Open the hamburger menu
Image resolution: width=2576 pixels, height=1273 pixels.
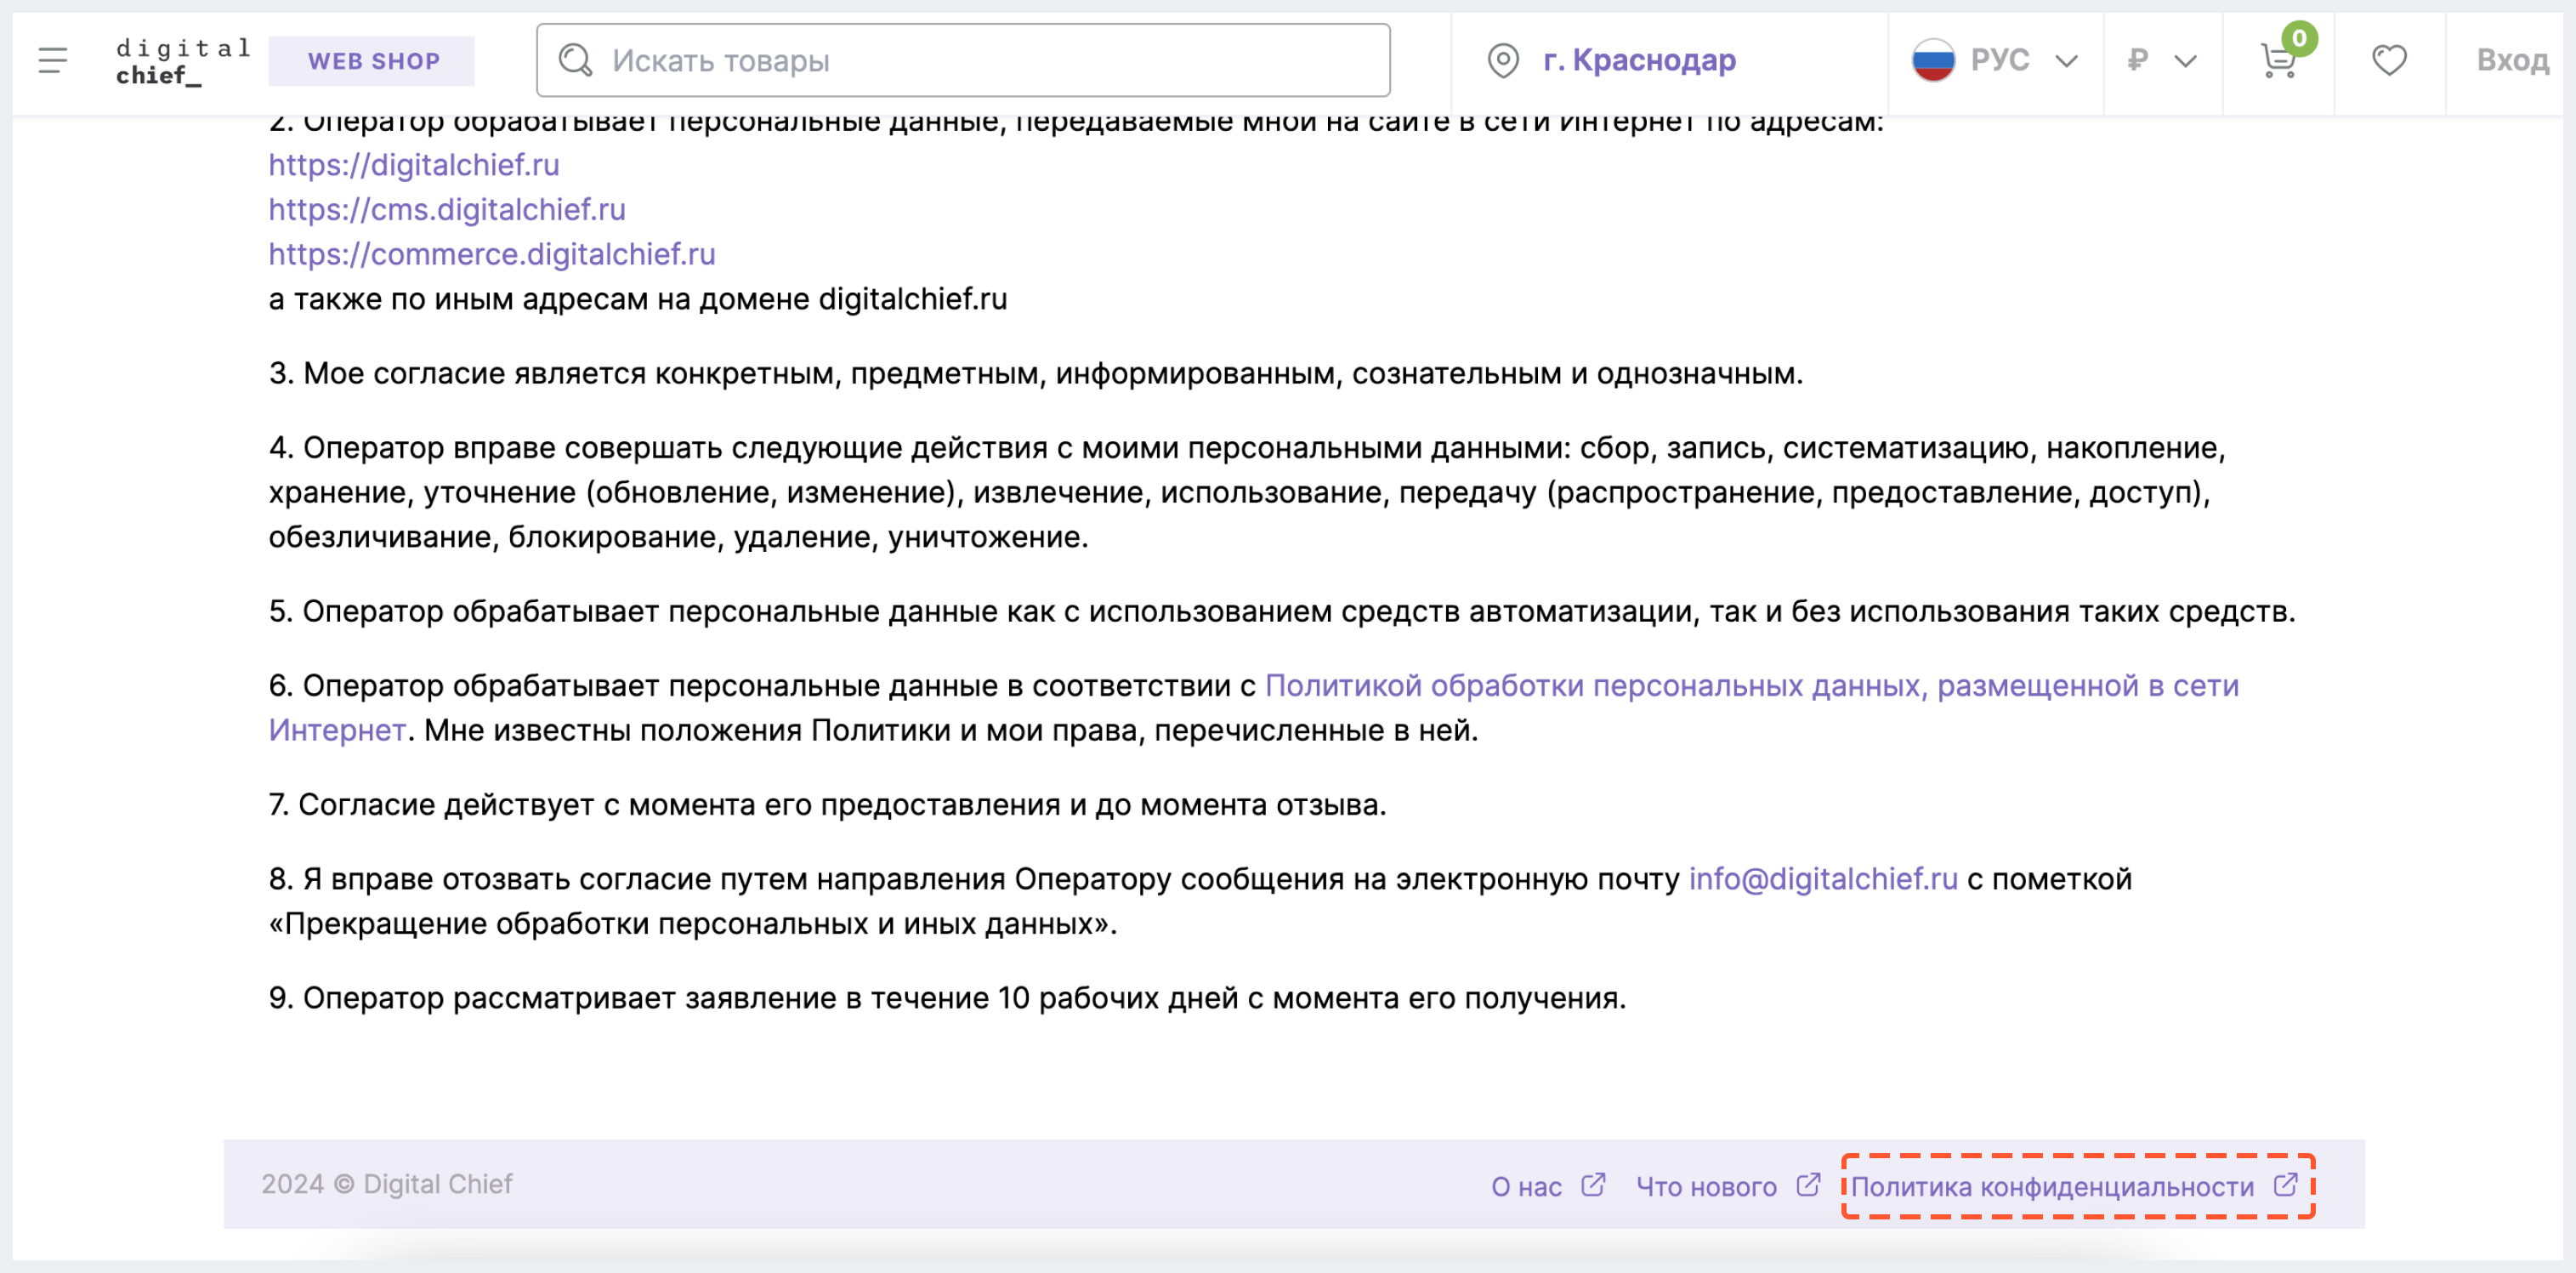pyautogui.click(x=53, y=61)
